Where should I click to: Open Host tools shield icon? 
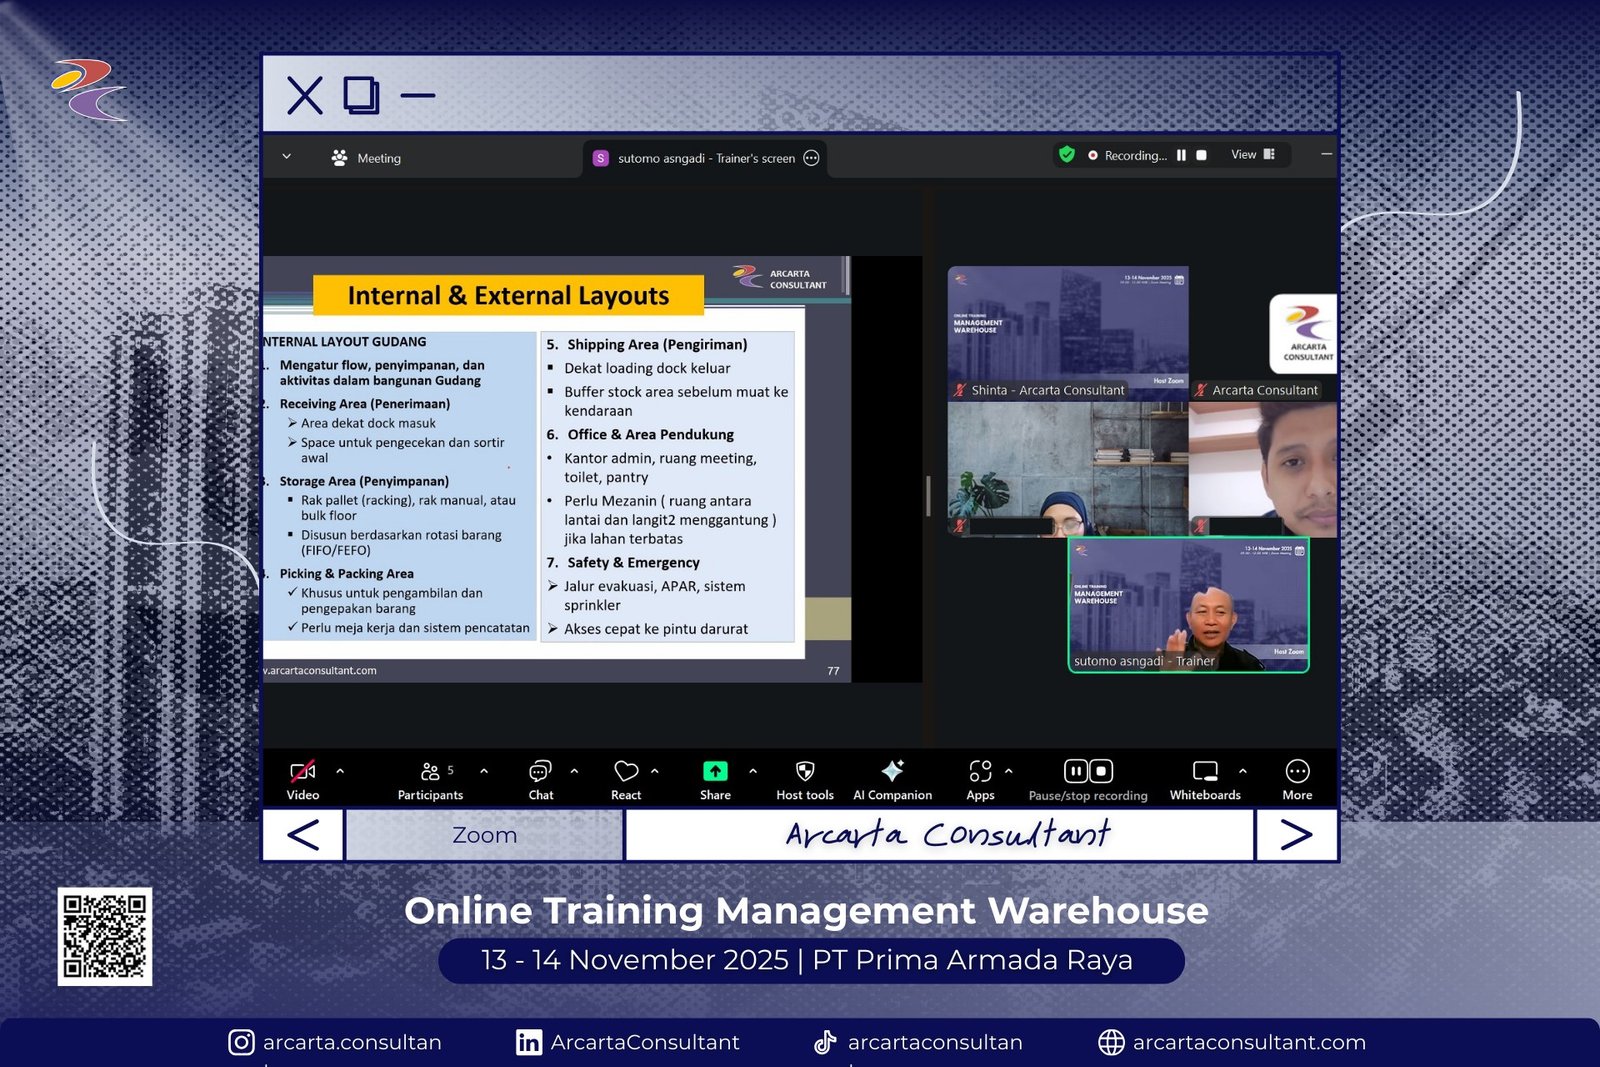pyautogui.click(x=805, y=771)
